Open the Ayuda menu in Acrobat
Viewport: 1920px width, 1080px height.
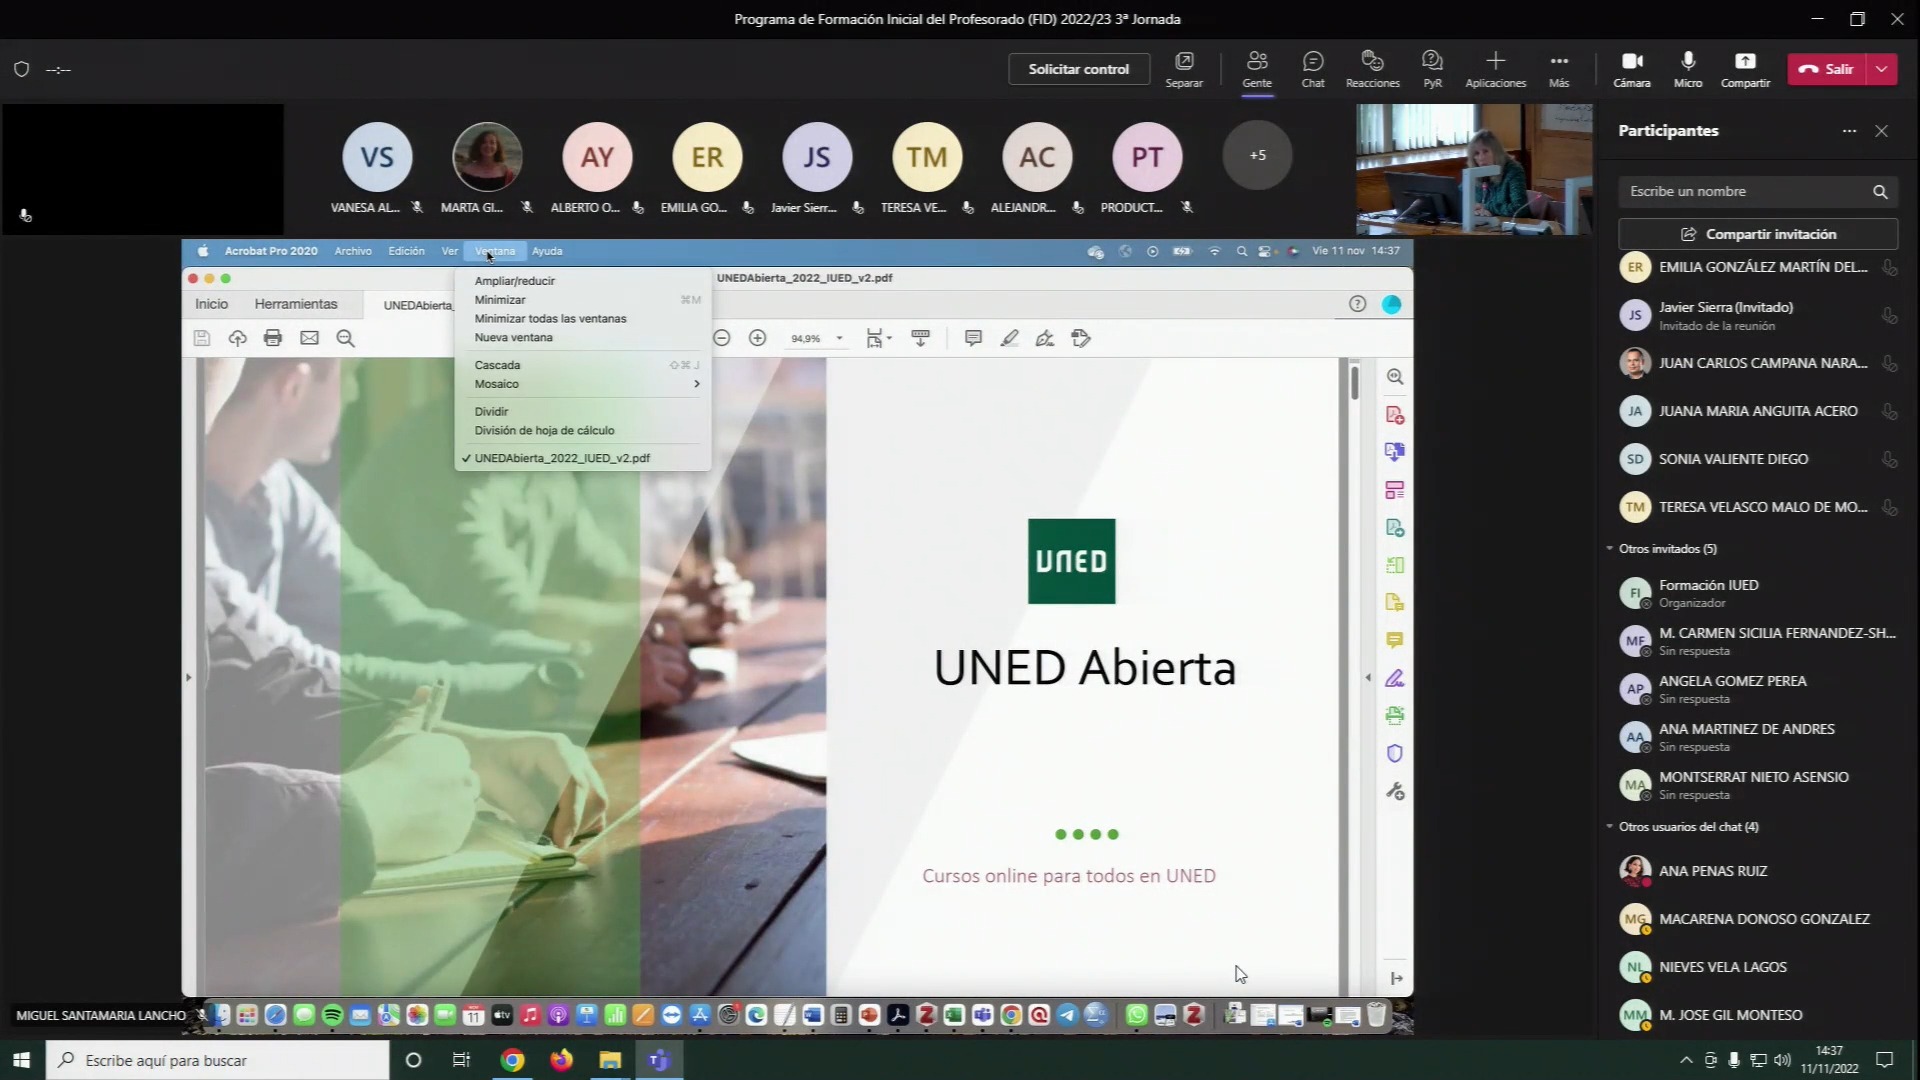click(x=547, y=251)
